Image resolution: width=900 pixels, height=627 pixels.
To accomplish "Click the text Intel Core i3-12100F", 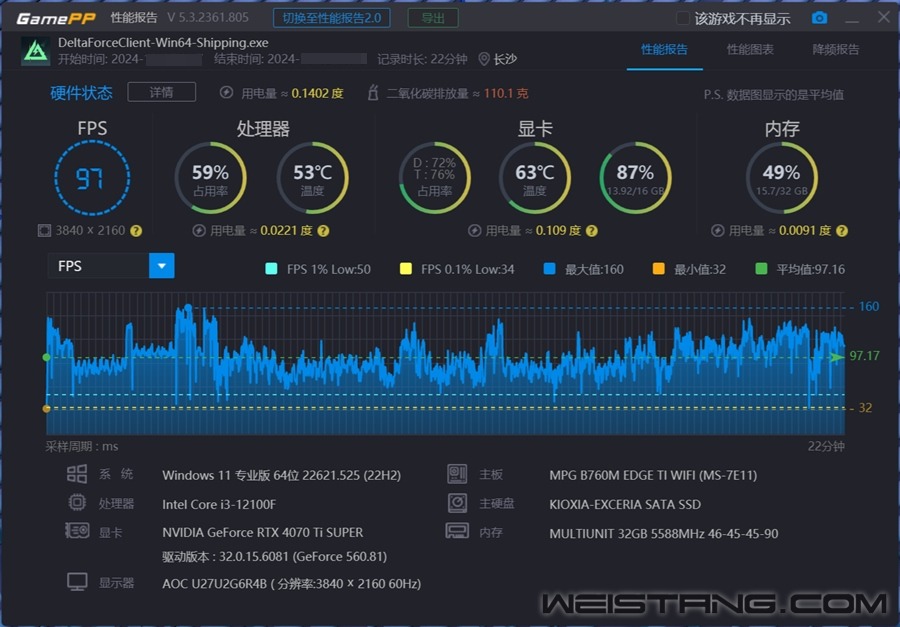I will (x=219, y=504).
